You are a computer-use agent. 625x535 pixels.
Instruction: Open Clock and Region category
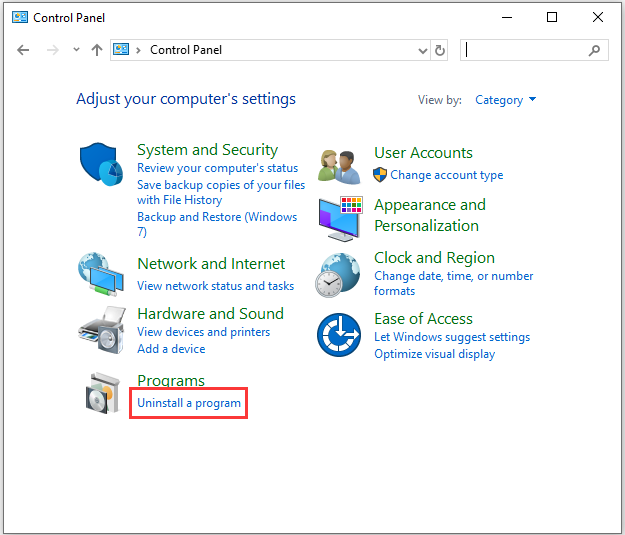pos(434,258)
